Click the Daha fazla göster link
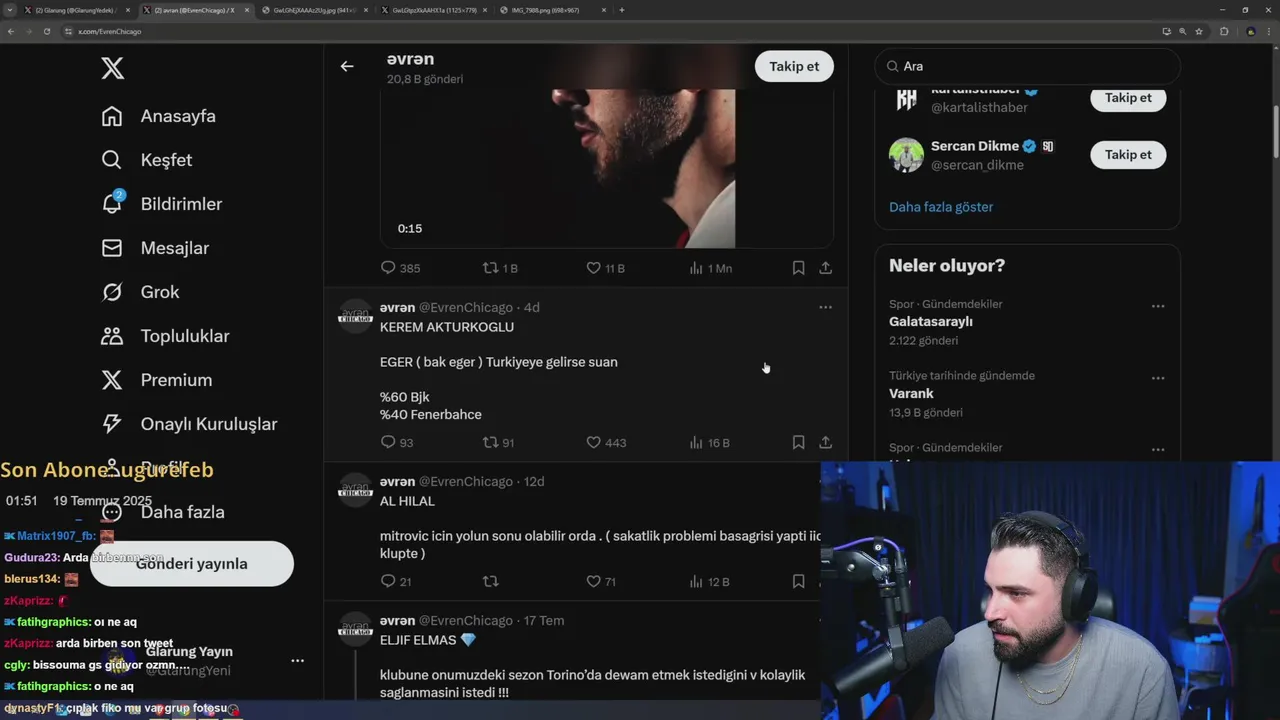 941,207
